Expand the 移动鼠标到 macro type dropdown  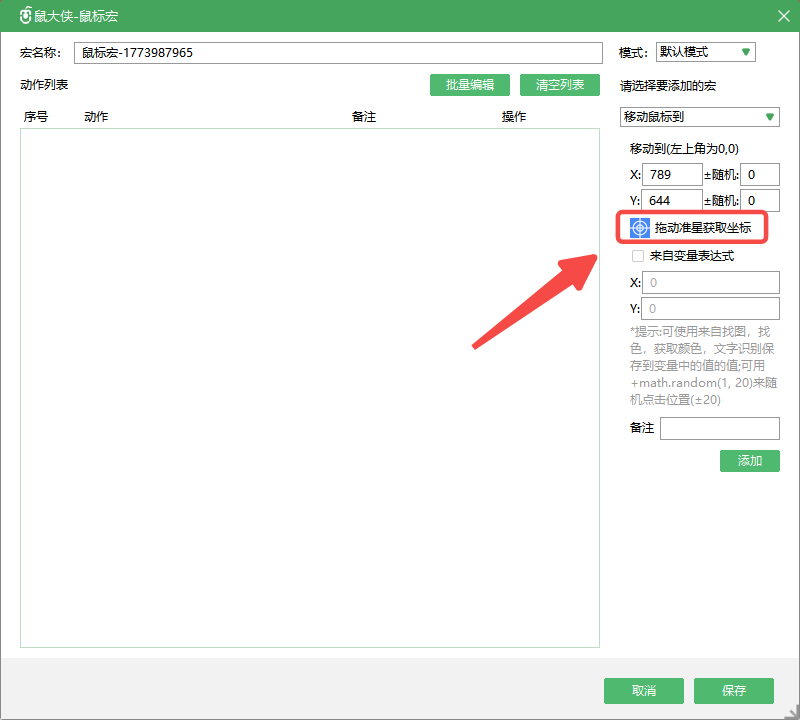[x=699, y=117]
